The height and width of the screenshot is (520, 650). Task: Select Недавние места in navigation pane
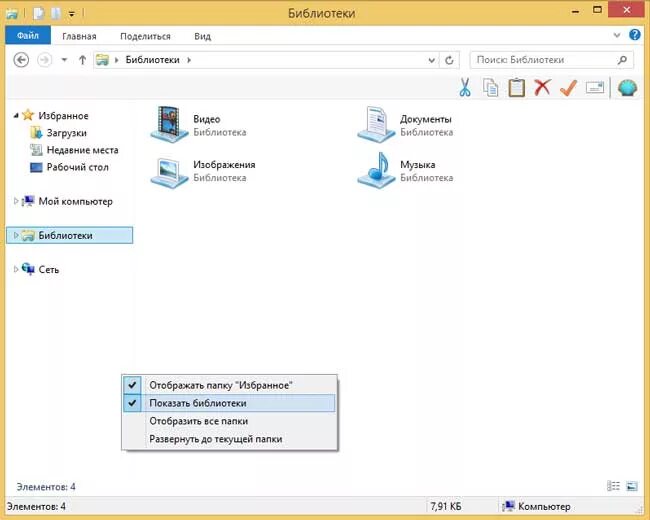pos(82,150)
